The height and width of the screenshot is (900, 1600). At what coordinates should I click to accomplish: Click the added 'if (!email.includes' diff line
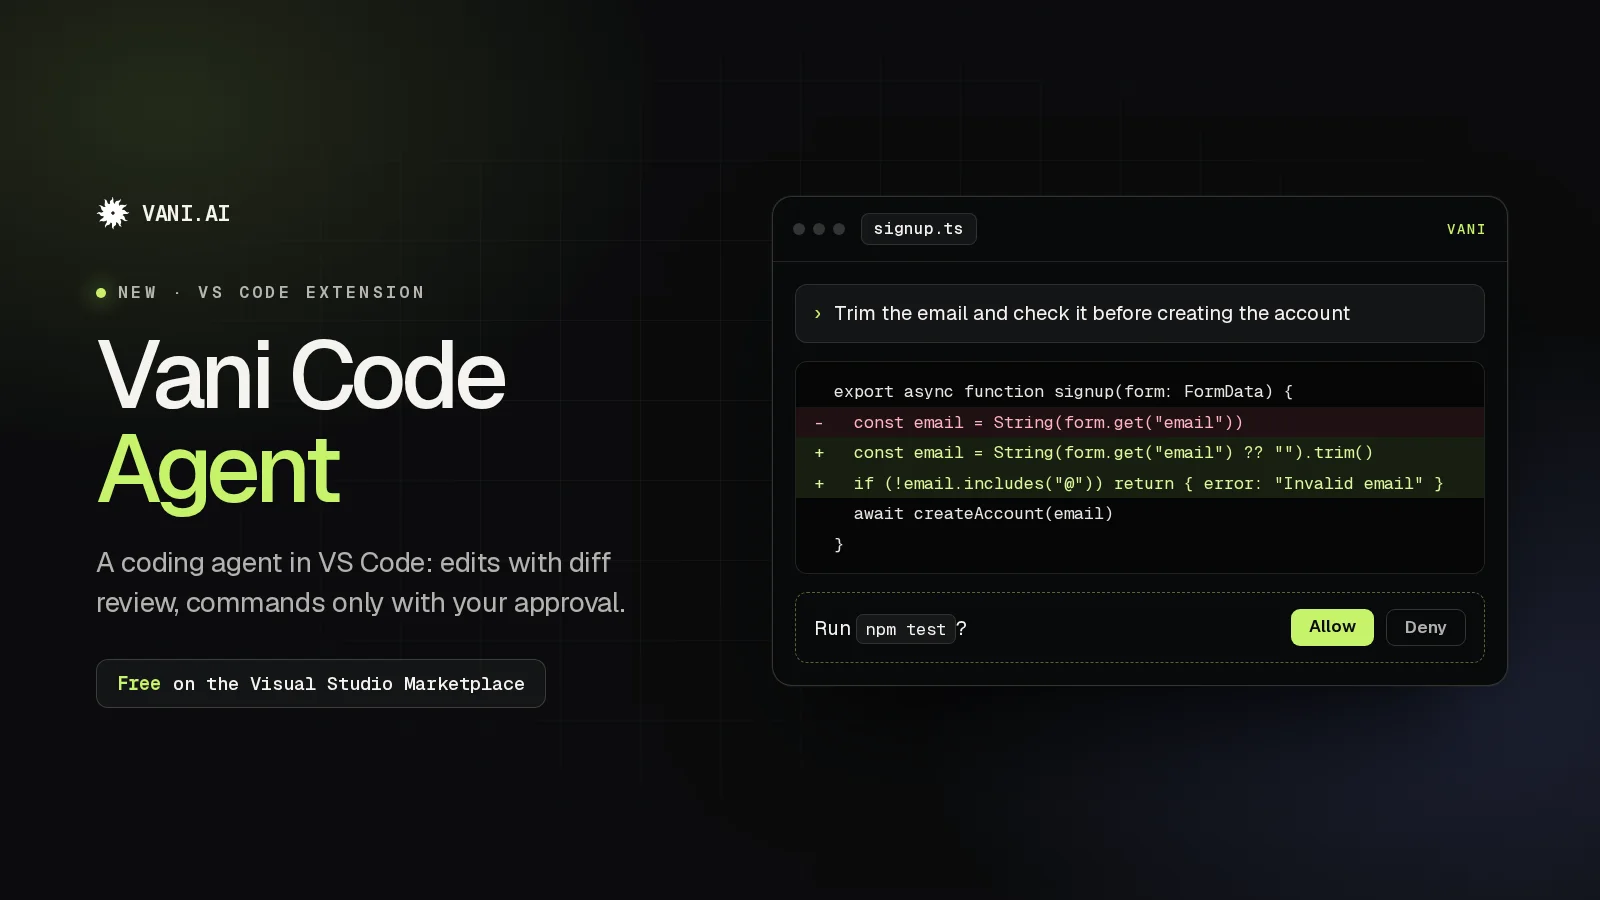1140,484
